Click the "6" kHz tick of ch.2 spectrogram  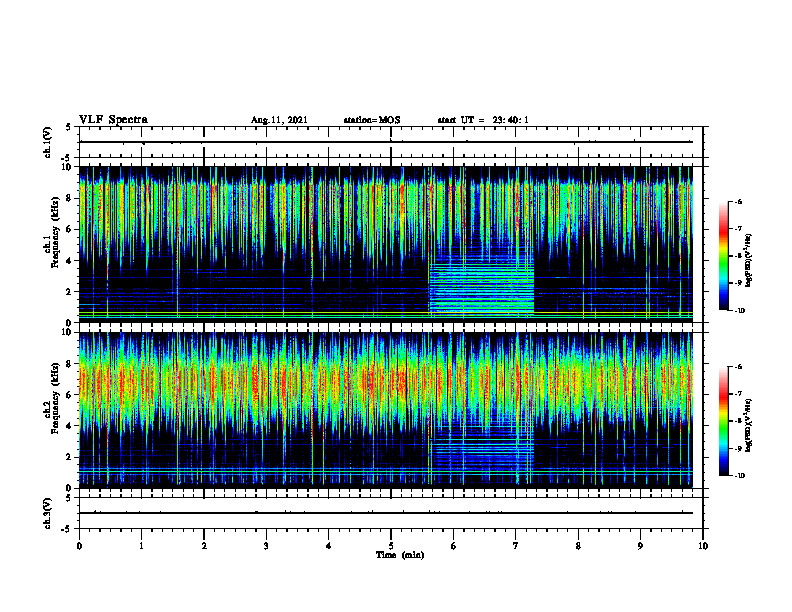click(x=70, y=395)
